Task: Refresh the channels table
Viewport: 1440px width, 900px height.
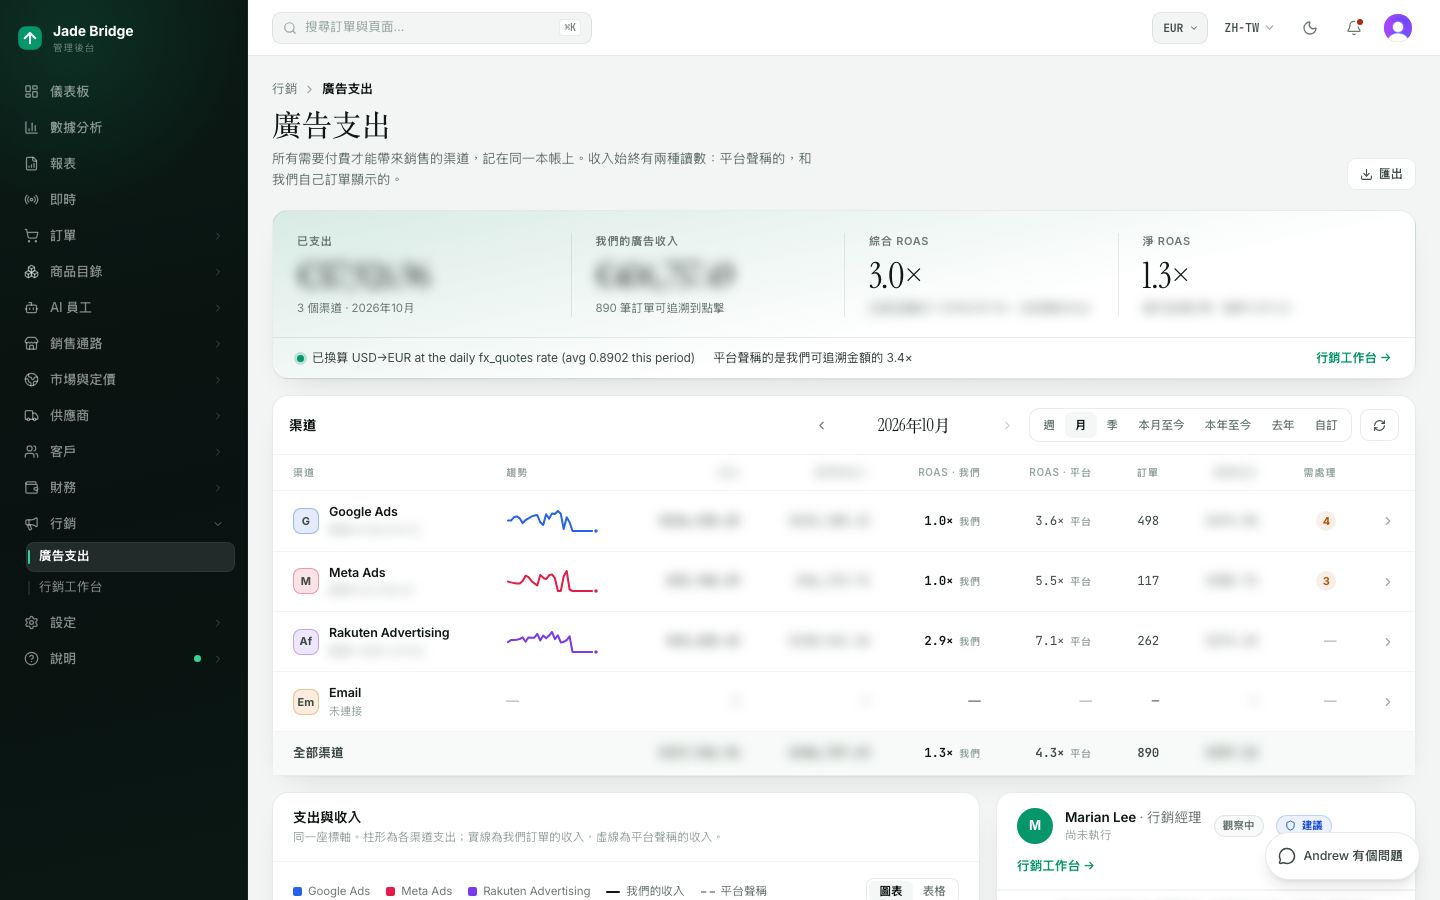Action: (x=1379, y=425)
